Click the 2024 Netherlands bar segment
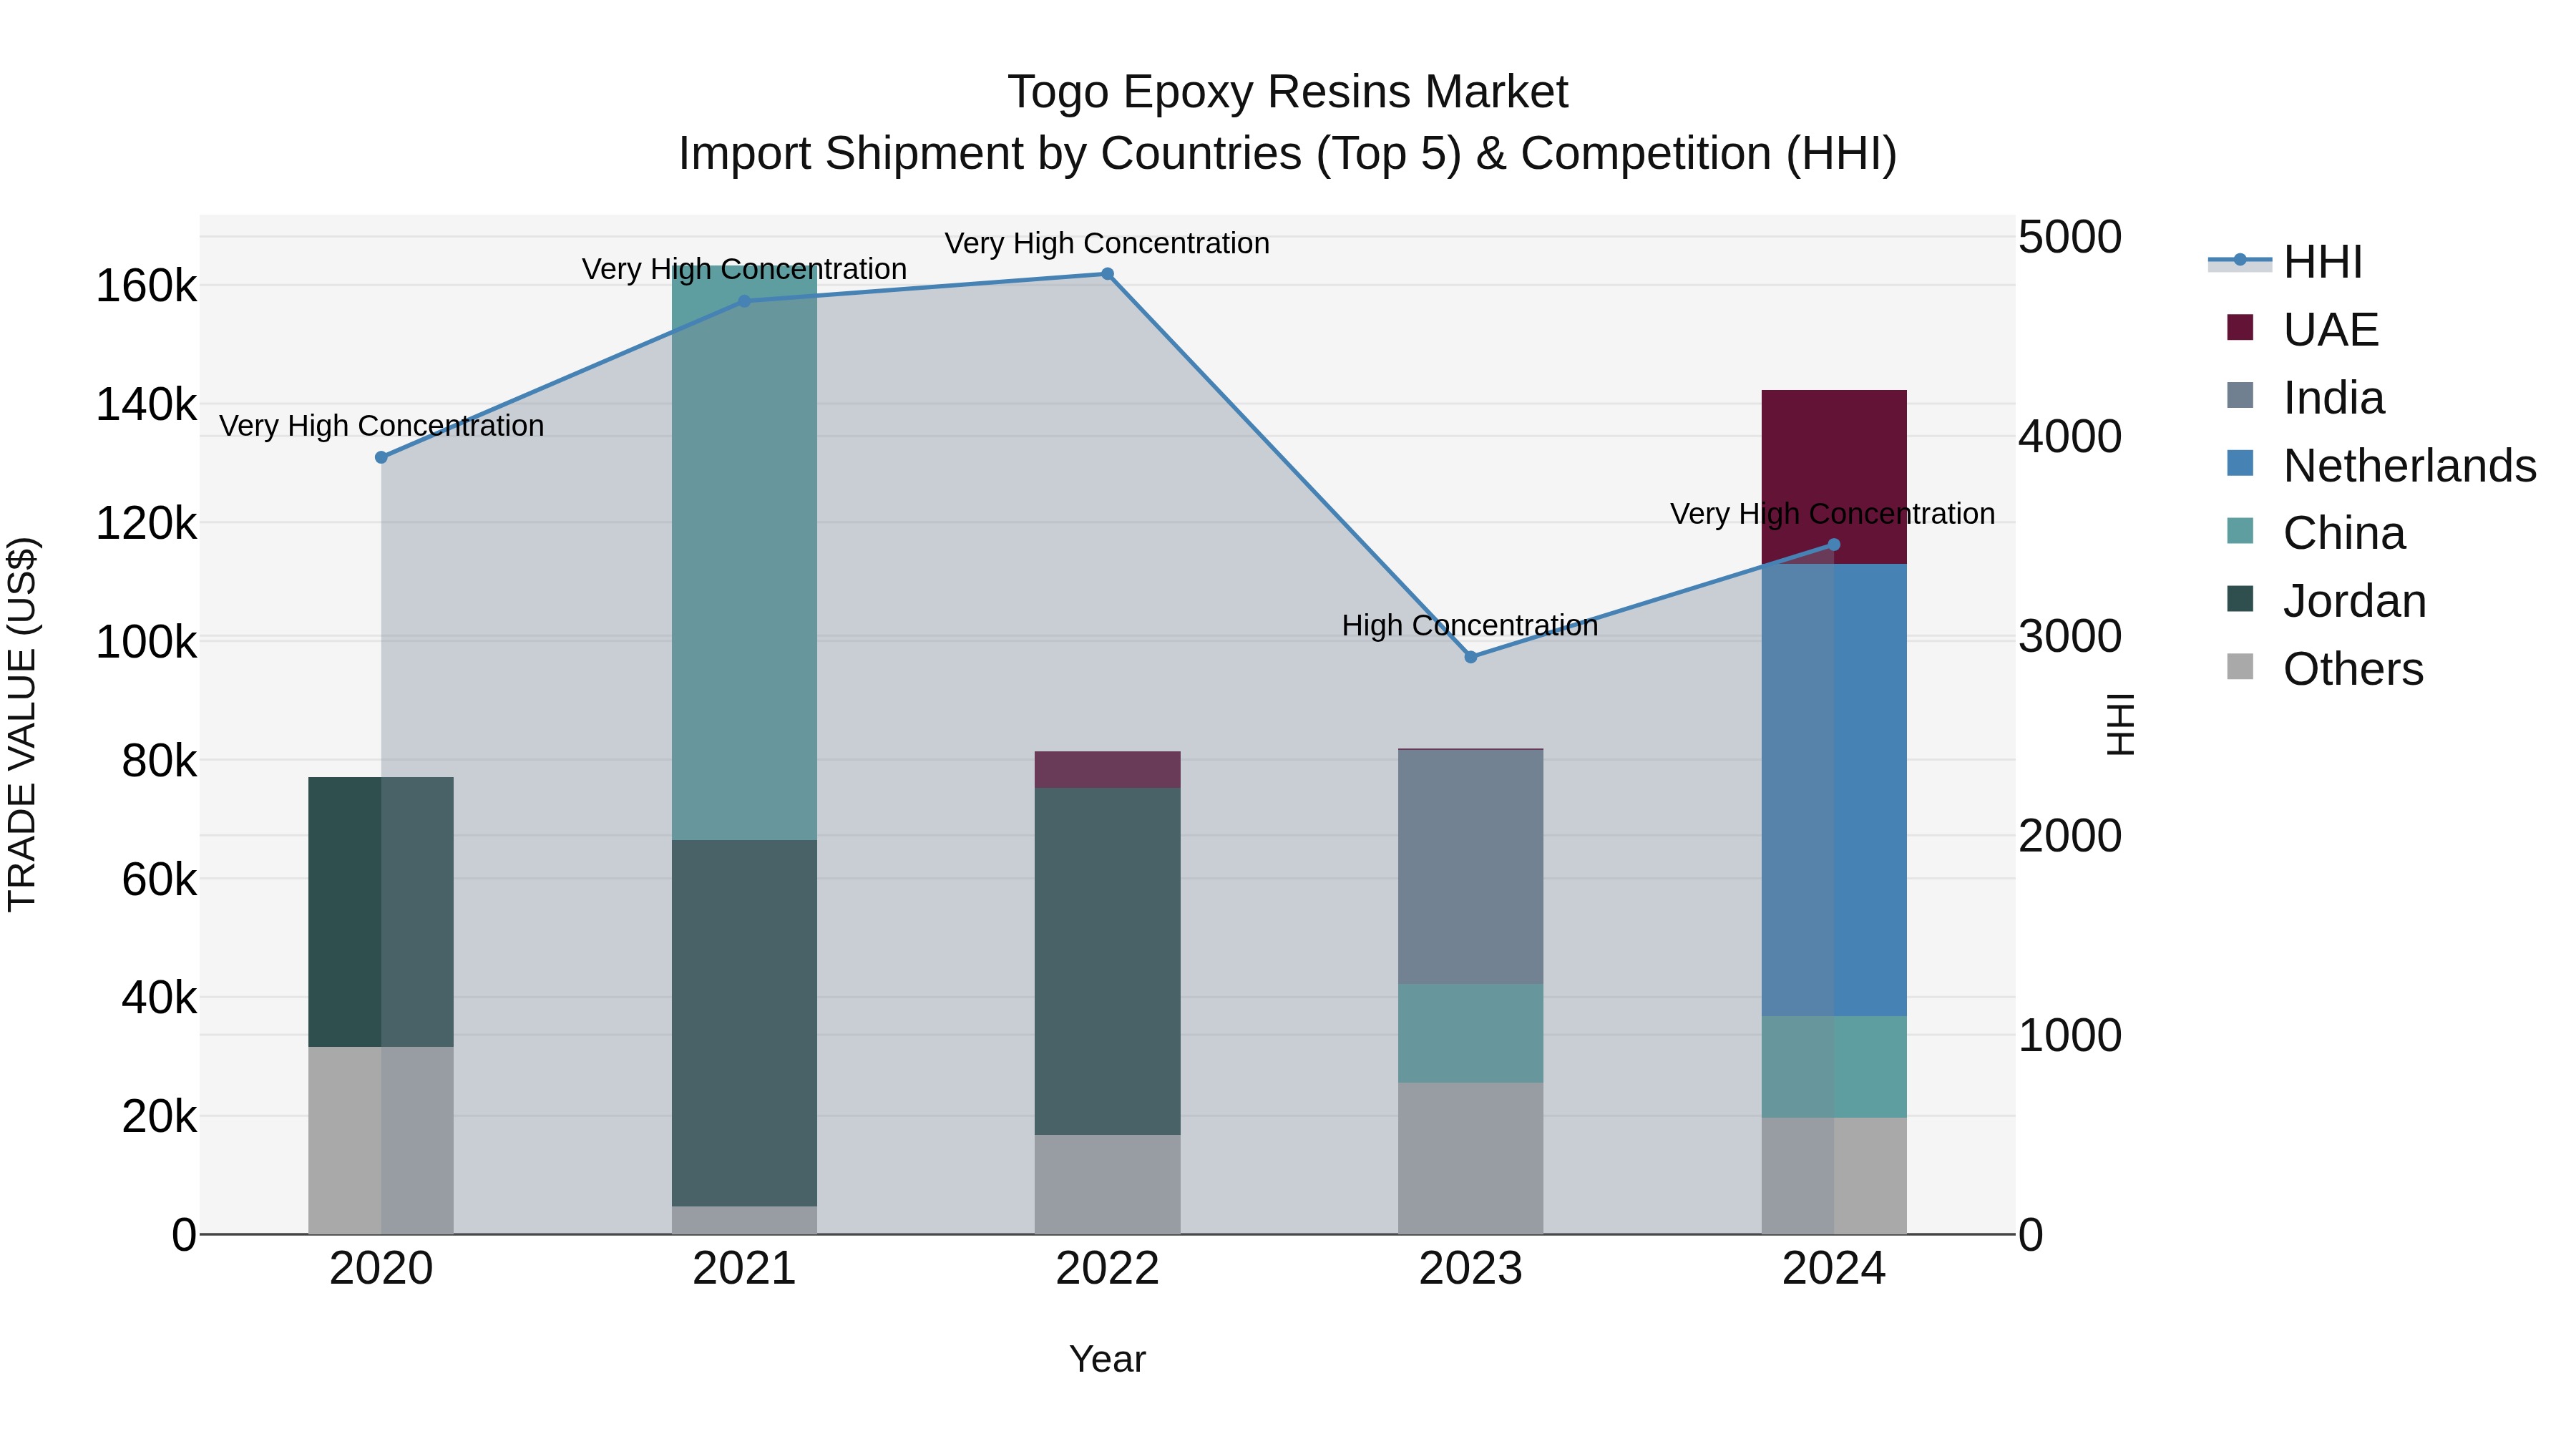The width and height of the screenshot is (2576, 1449). coord(1834,790)
